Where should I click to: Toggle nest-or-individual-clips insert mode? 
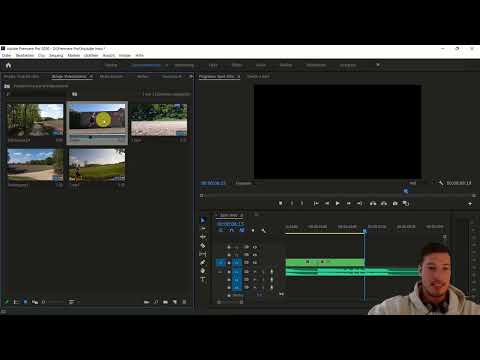(x=221, y=230)
